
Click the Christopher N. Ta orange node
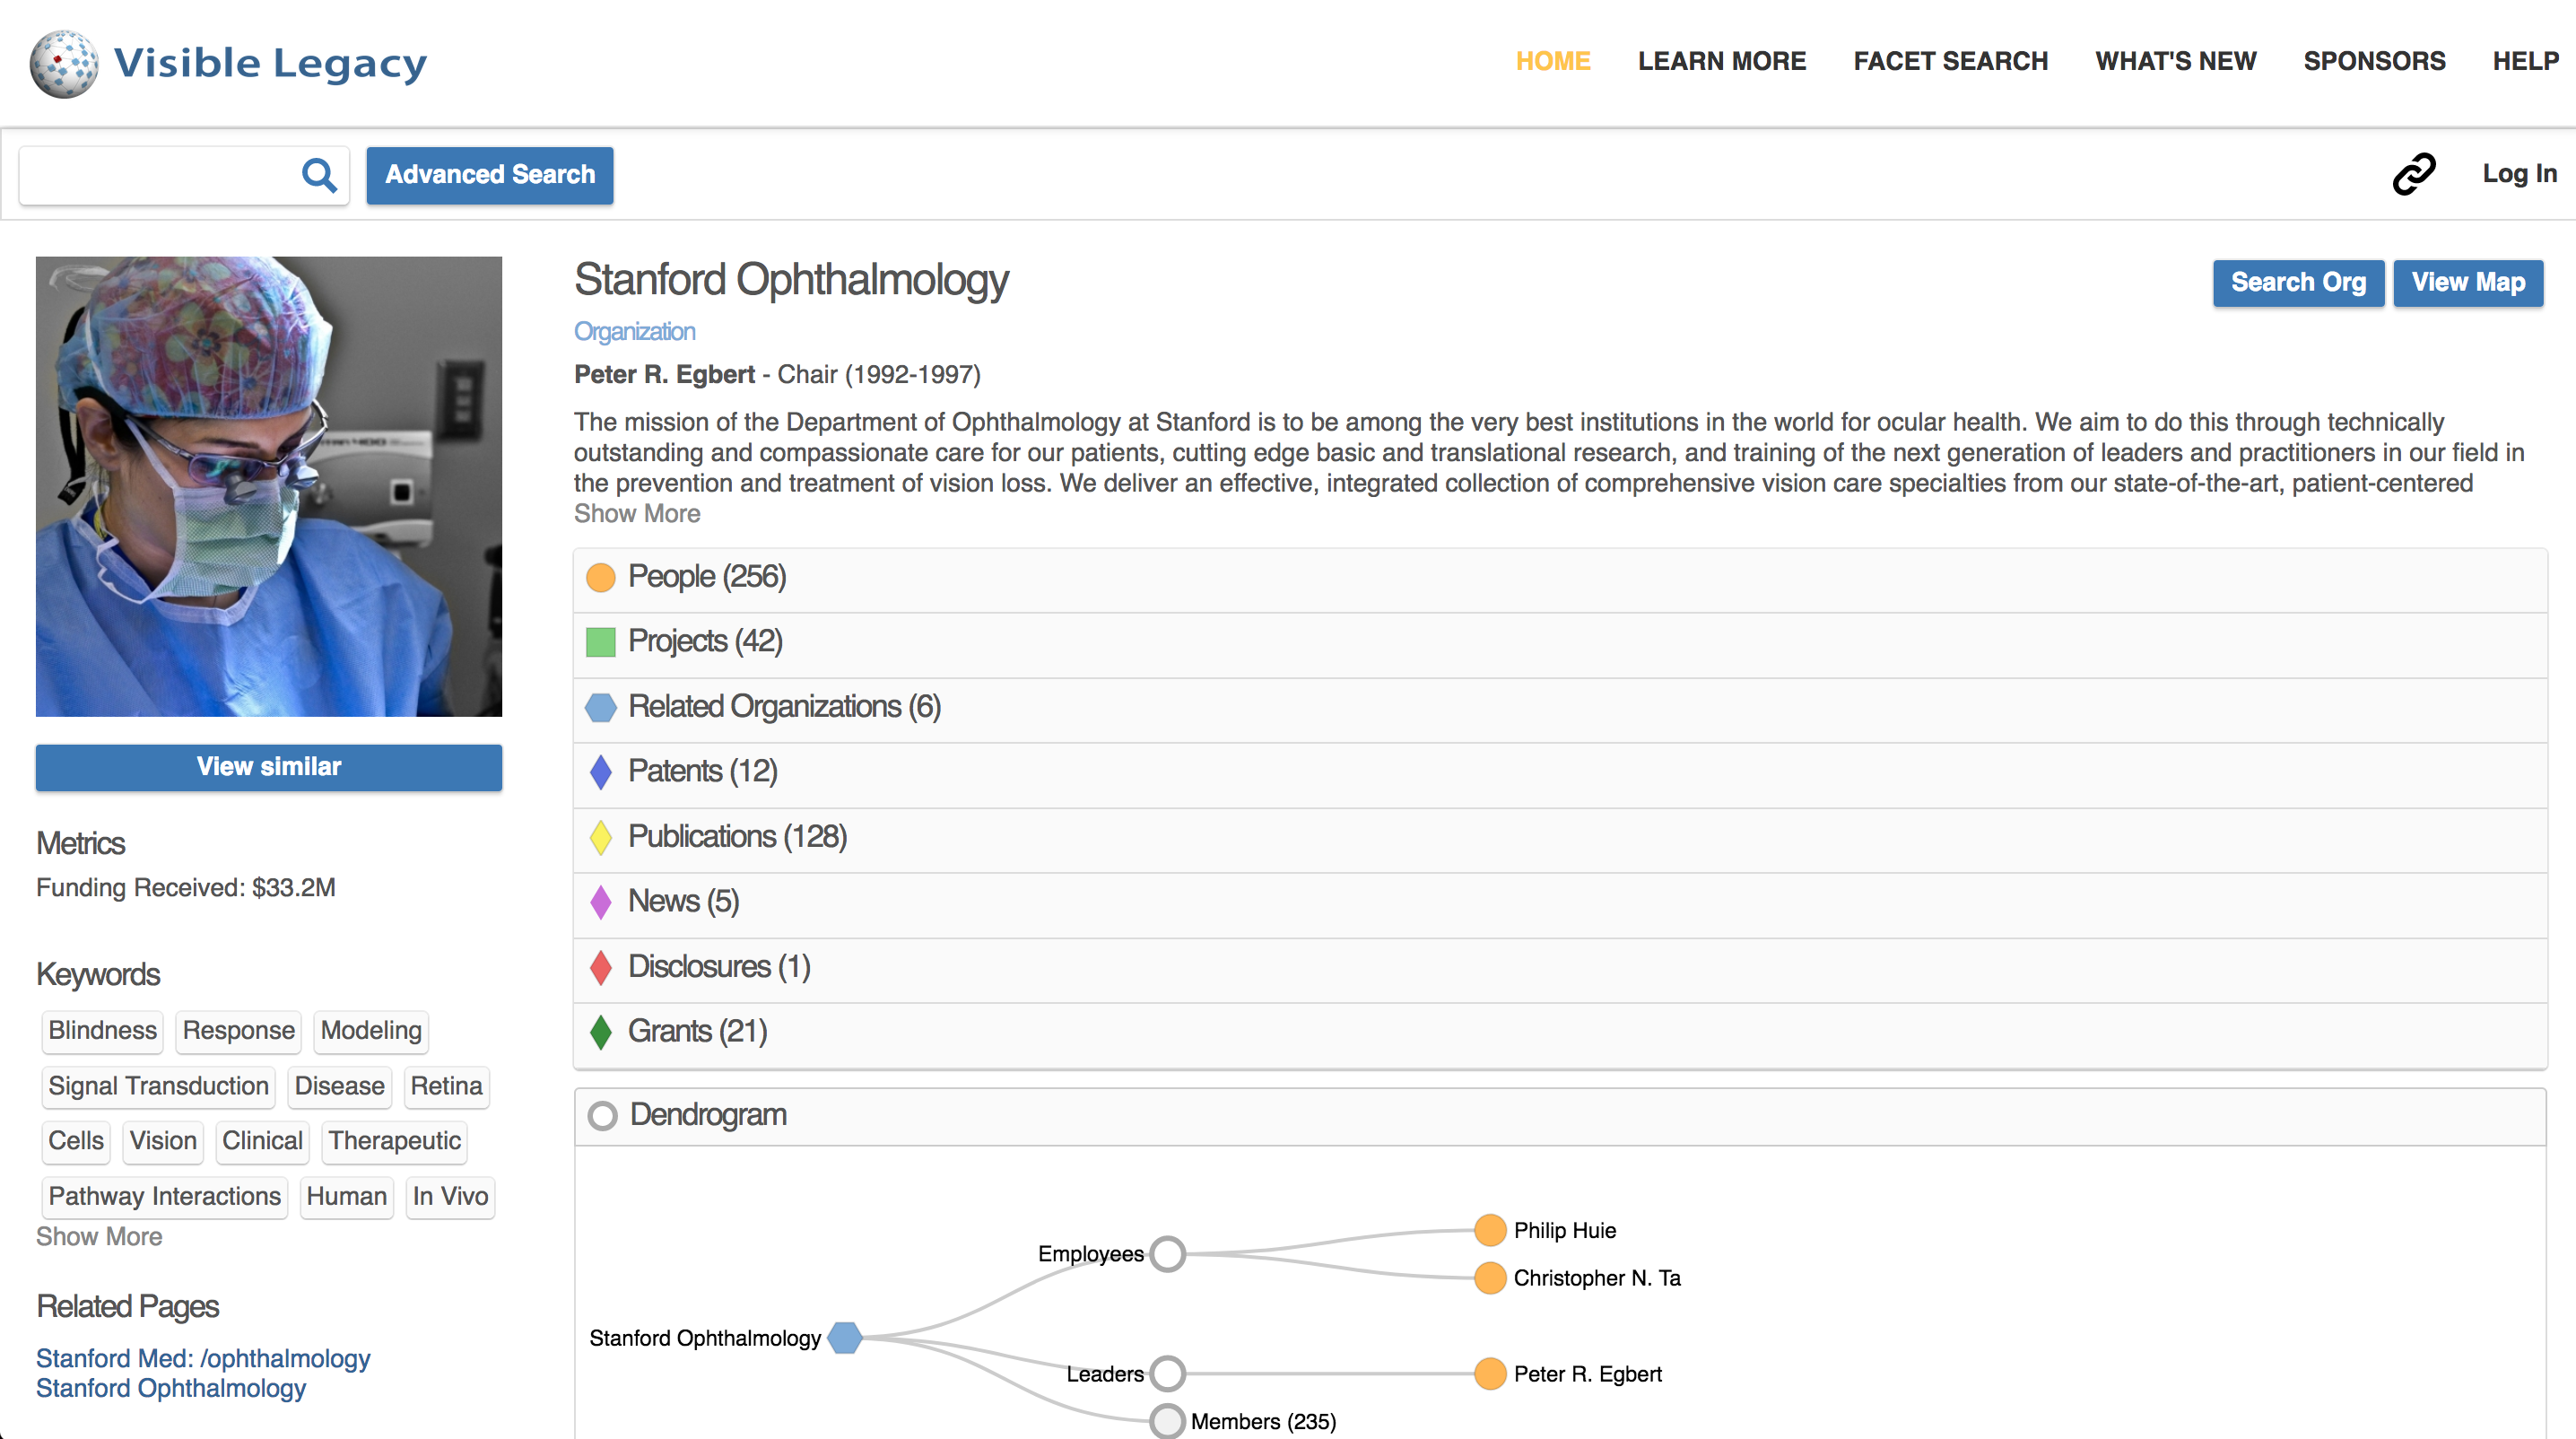coord(1490,1278)
